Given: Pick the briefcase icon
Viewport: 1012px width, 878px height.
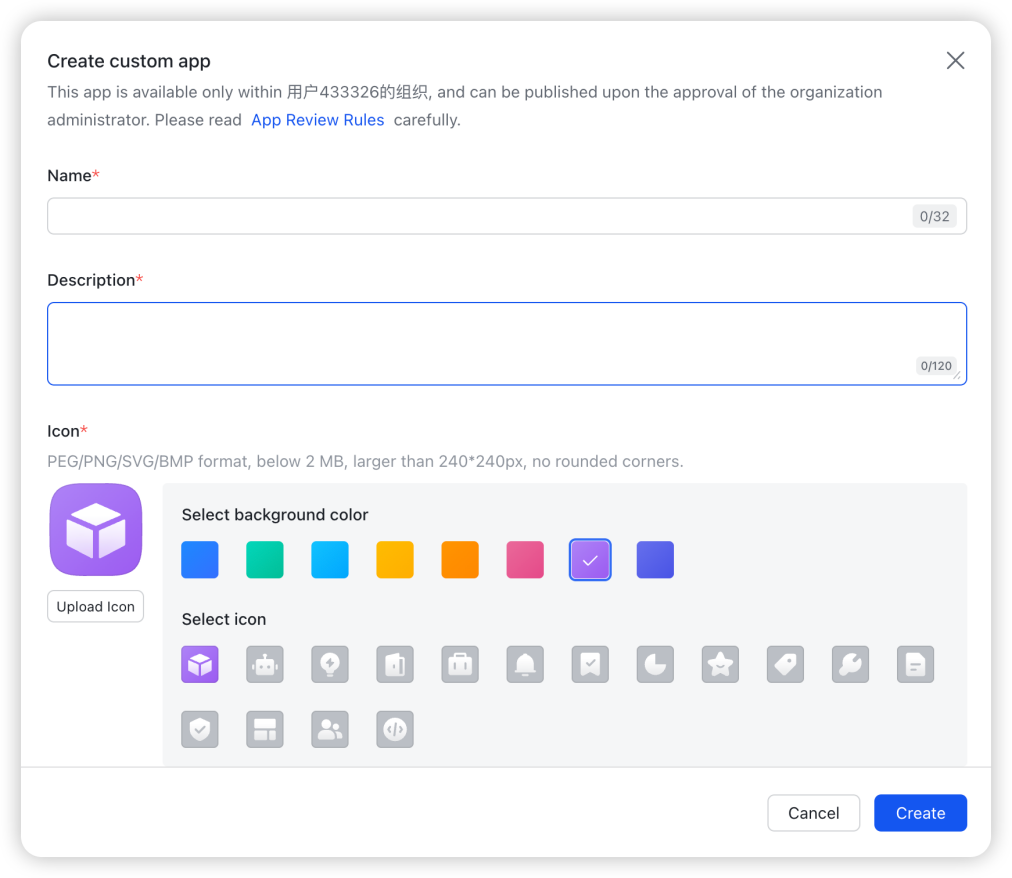Looking at the screenshot, I should click(x=460, y=664).
